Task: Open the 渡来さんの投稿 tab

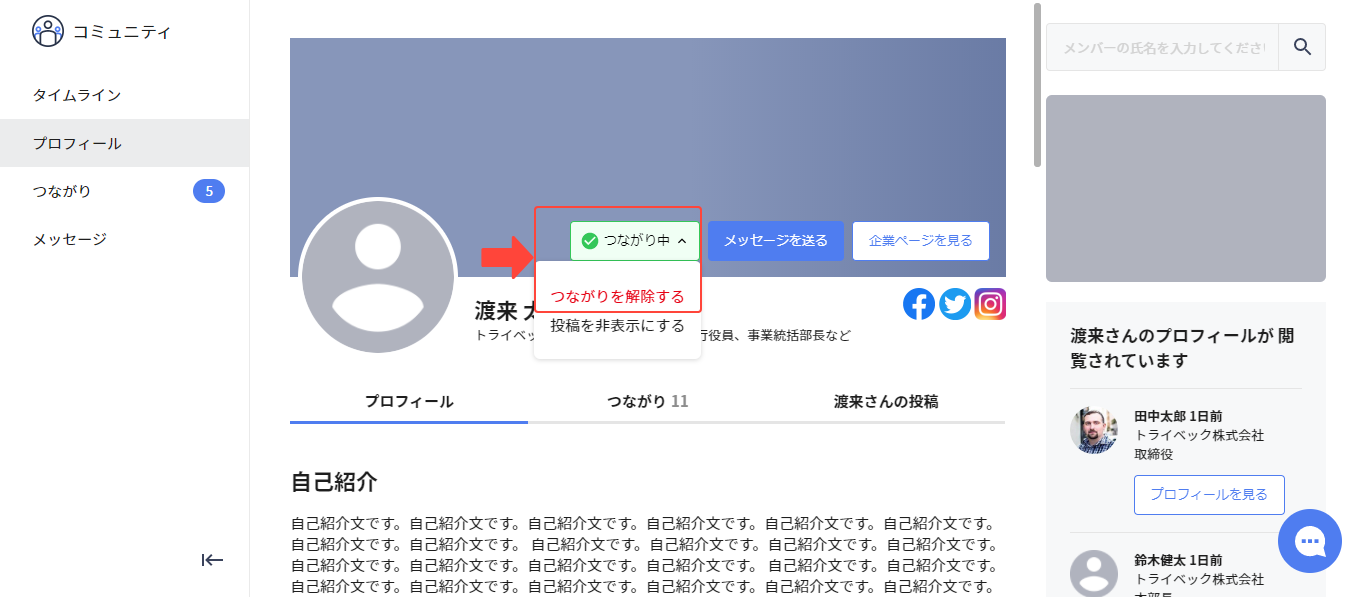Action: tap(885, 402)
